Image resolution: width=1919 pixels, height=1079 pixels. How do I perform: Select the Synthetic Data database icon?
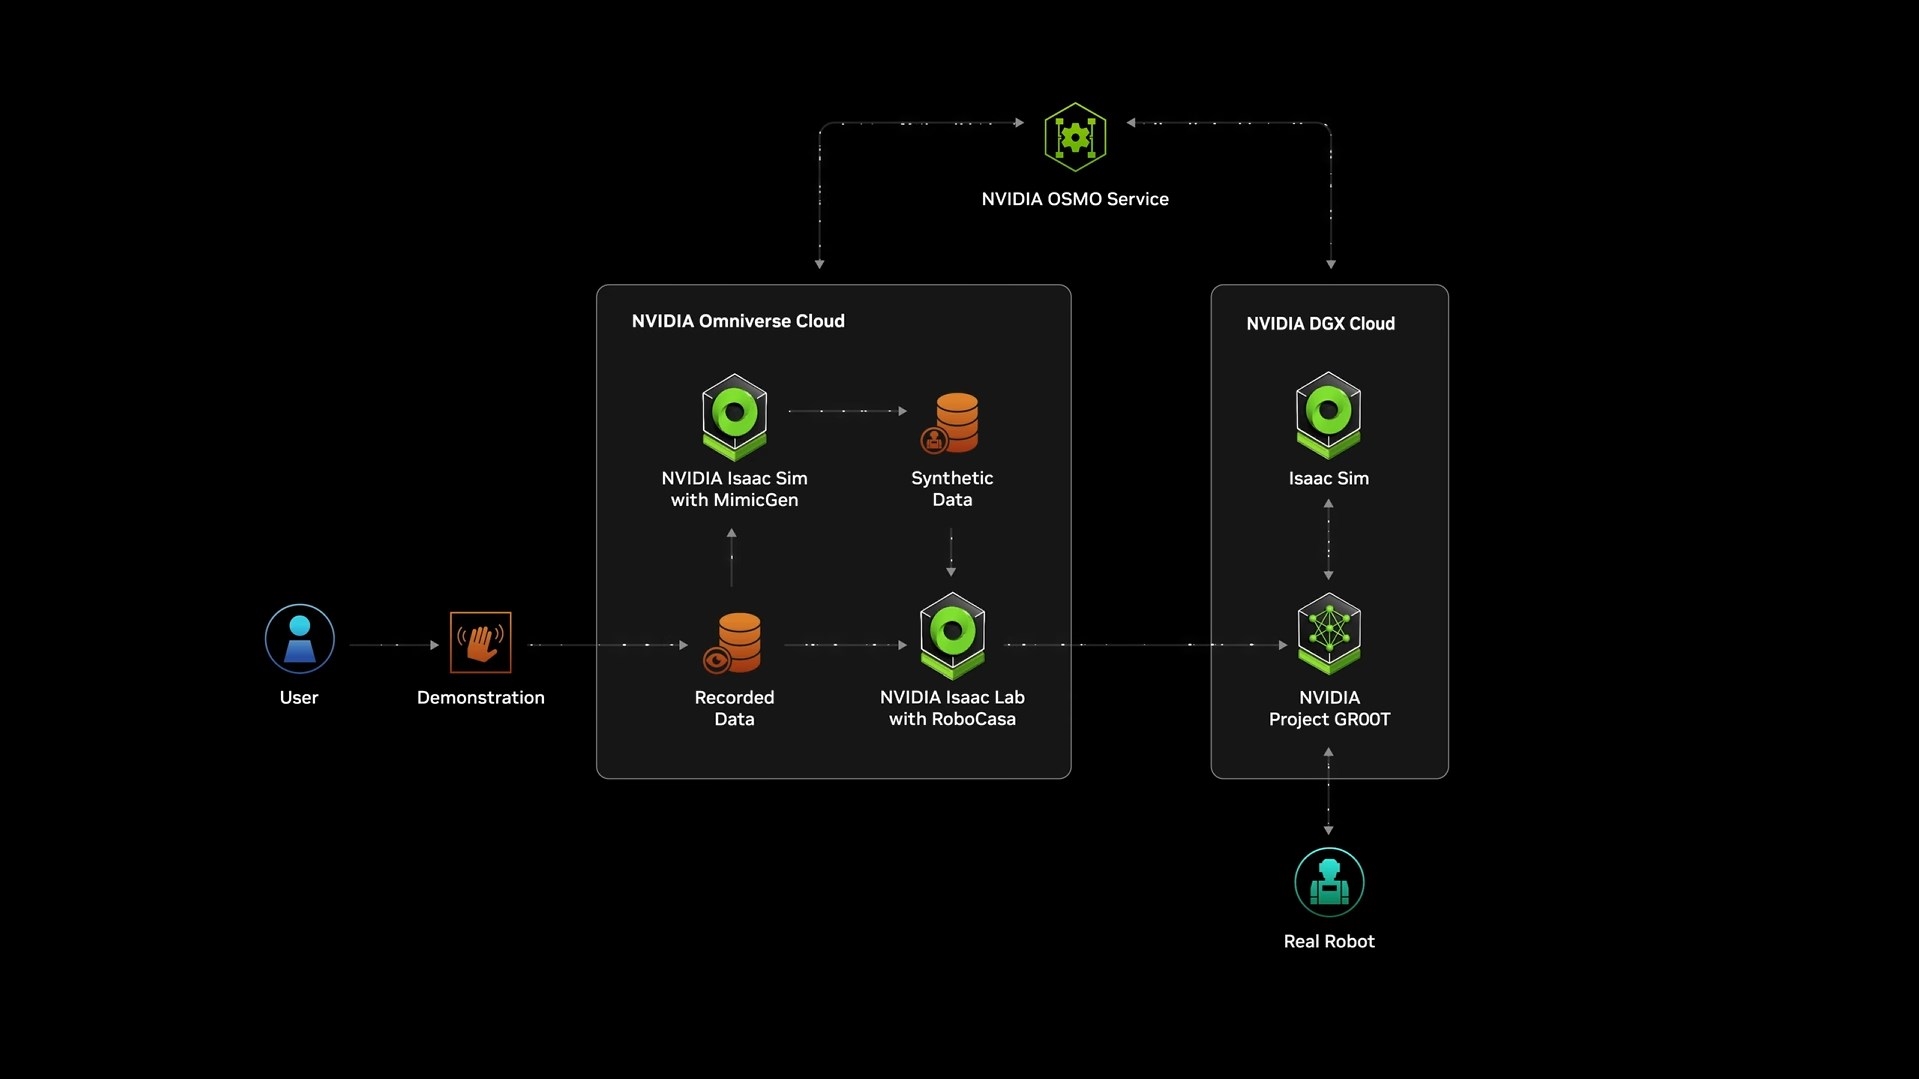tap(952, 423)
